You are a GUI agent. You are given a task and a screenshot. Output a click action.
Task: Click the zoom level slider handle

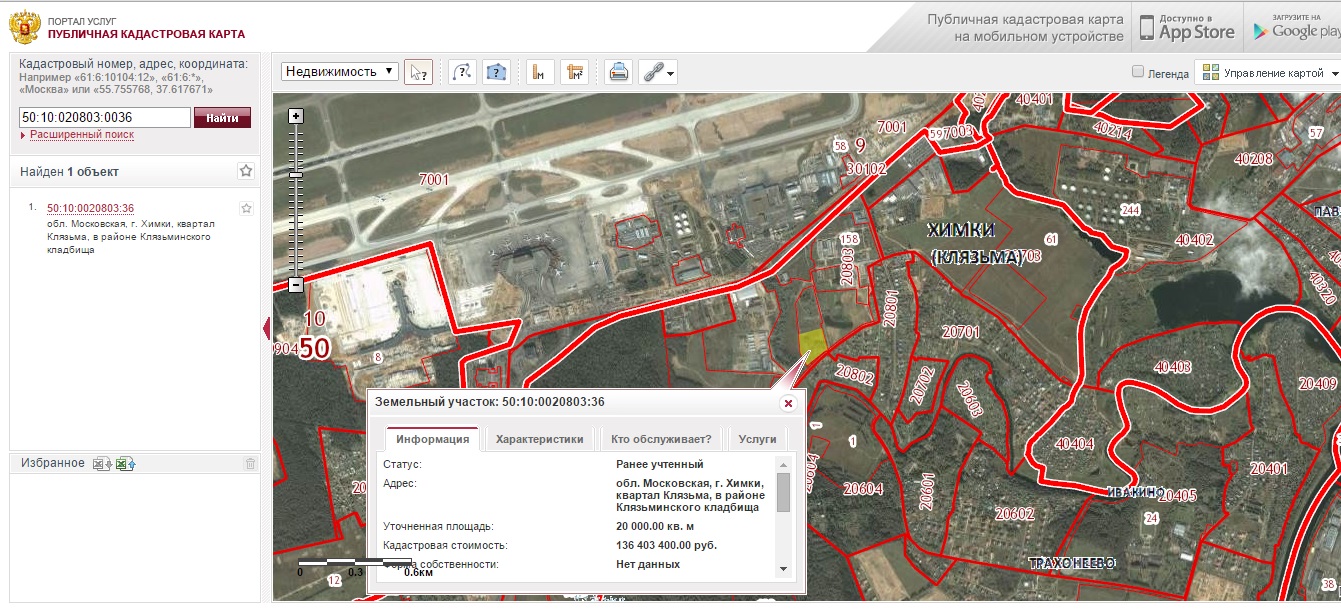(295, 175)
